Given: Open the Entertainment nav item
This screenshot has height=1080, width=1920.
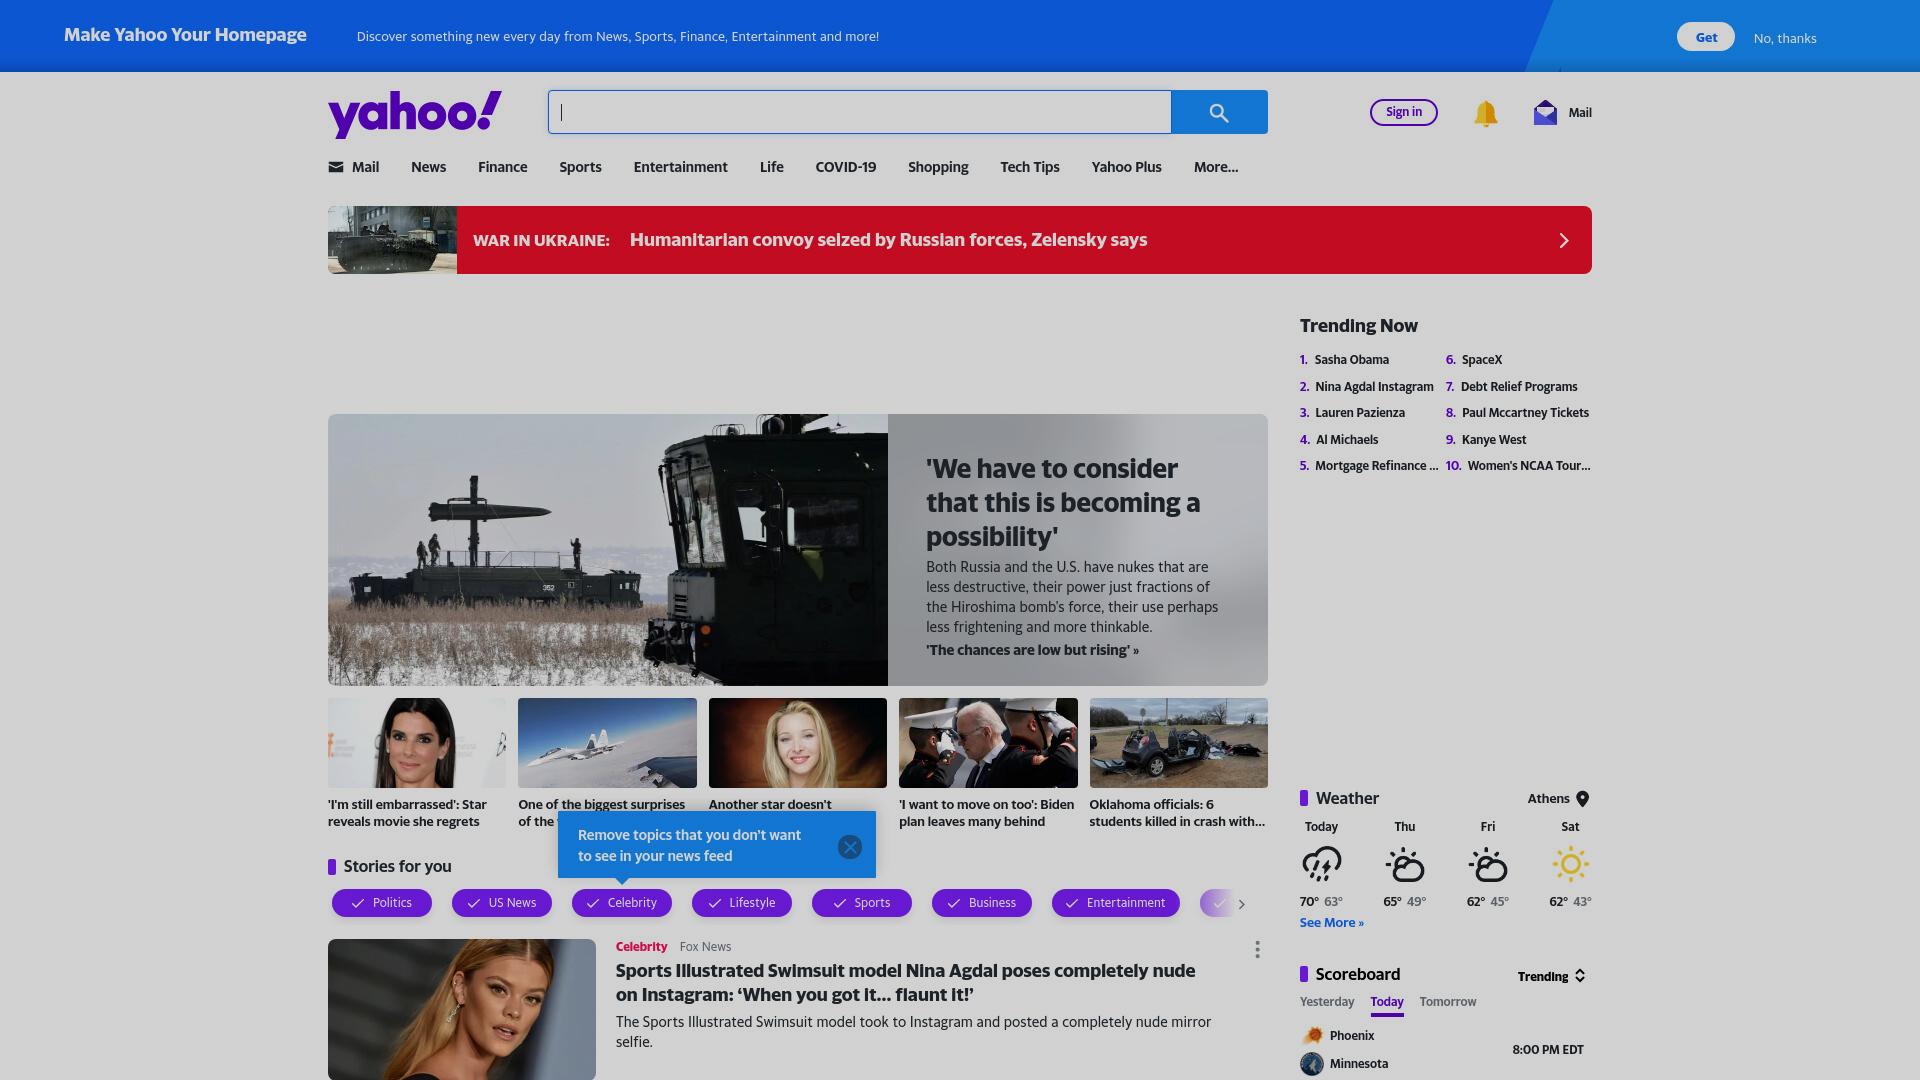Looking at the screenshot, I should (x=680, y=167).
